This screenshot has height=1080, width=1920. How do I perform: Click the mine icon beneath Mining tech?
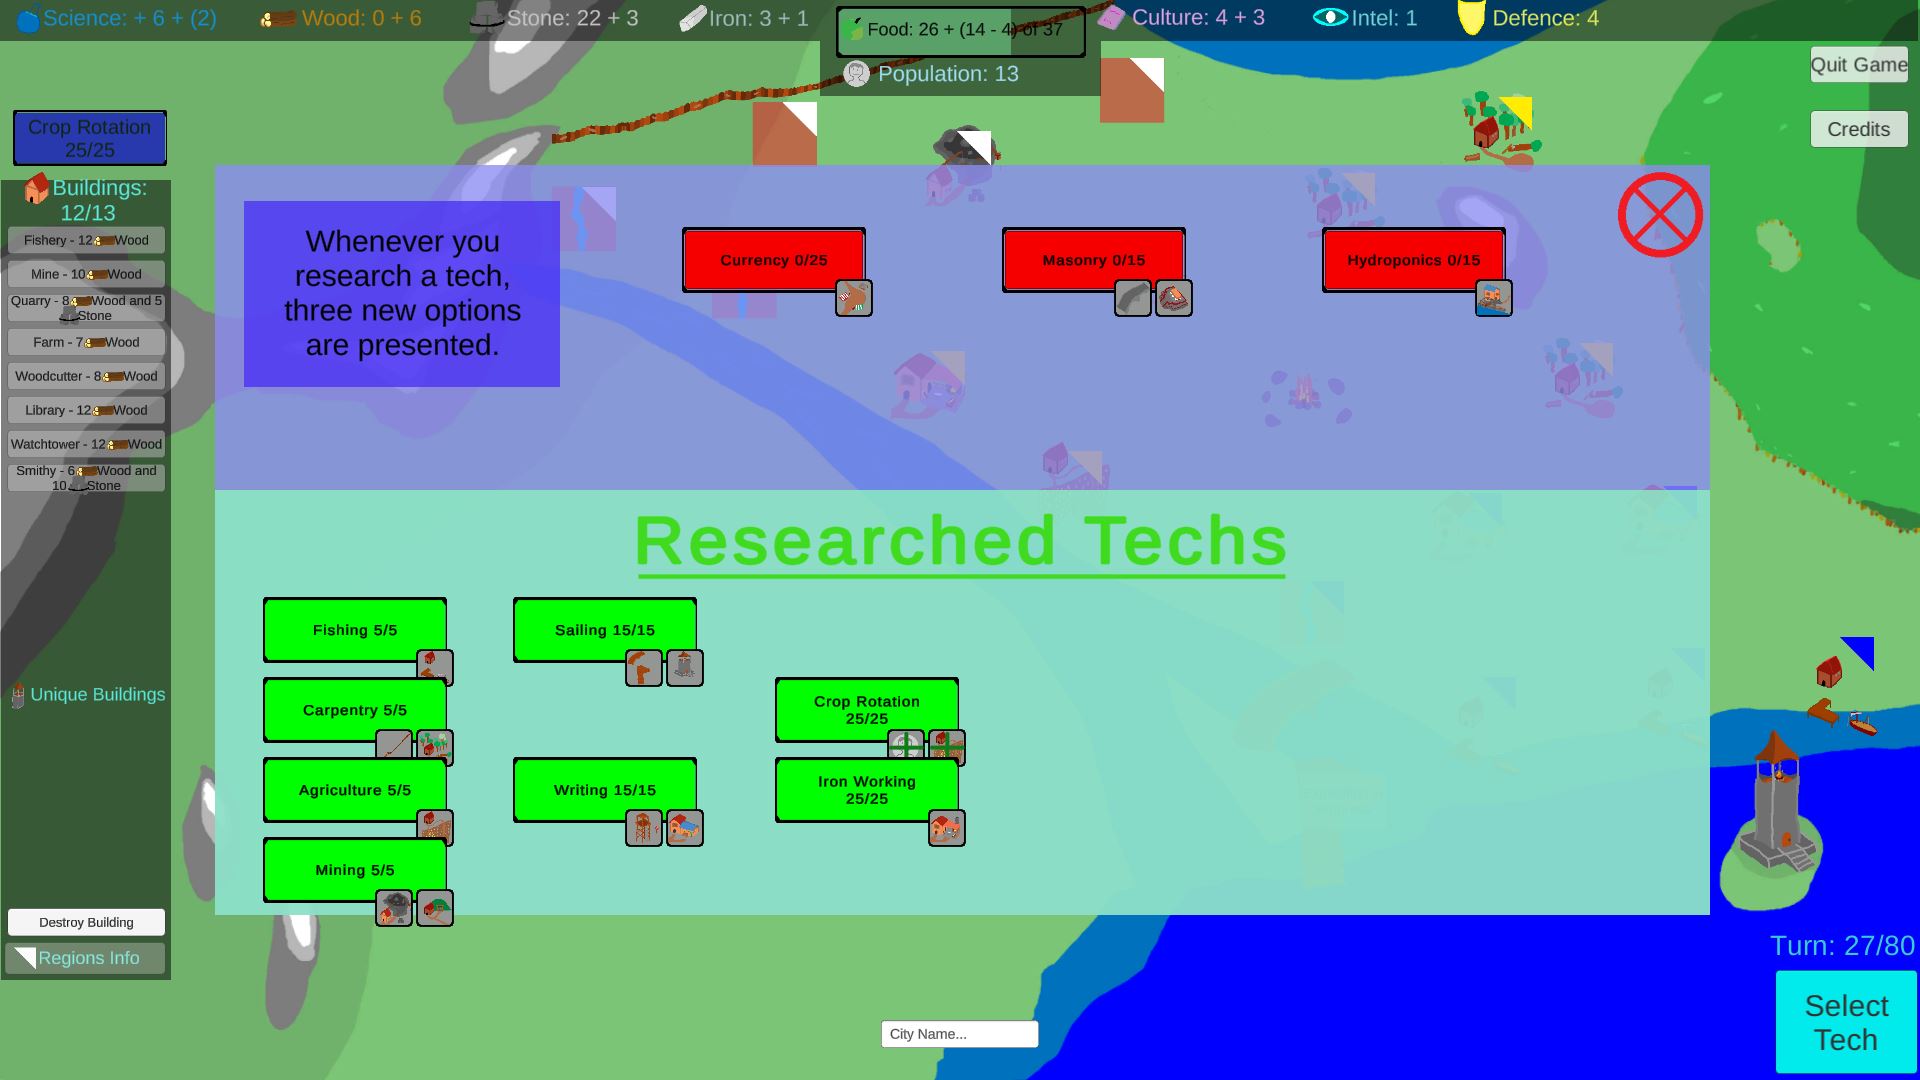tap(394, 908)
